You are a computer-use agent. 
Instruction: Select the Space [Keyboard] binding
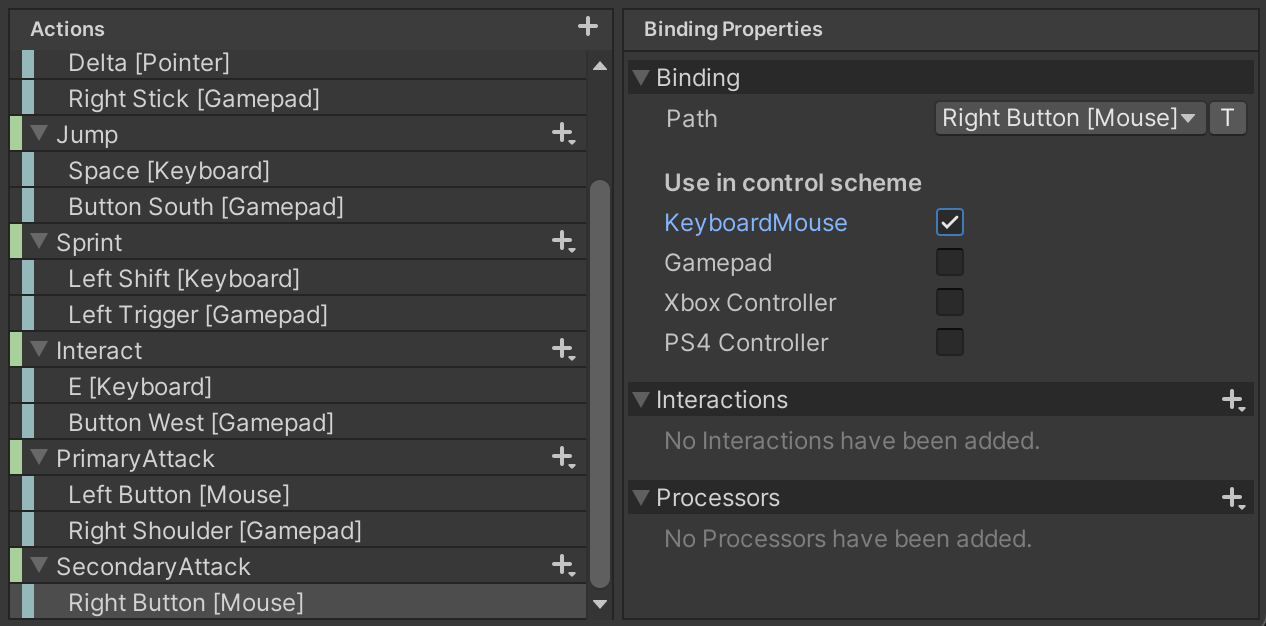point(169,171)
